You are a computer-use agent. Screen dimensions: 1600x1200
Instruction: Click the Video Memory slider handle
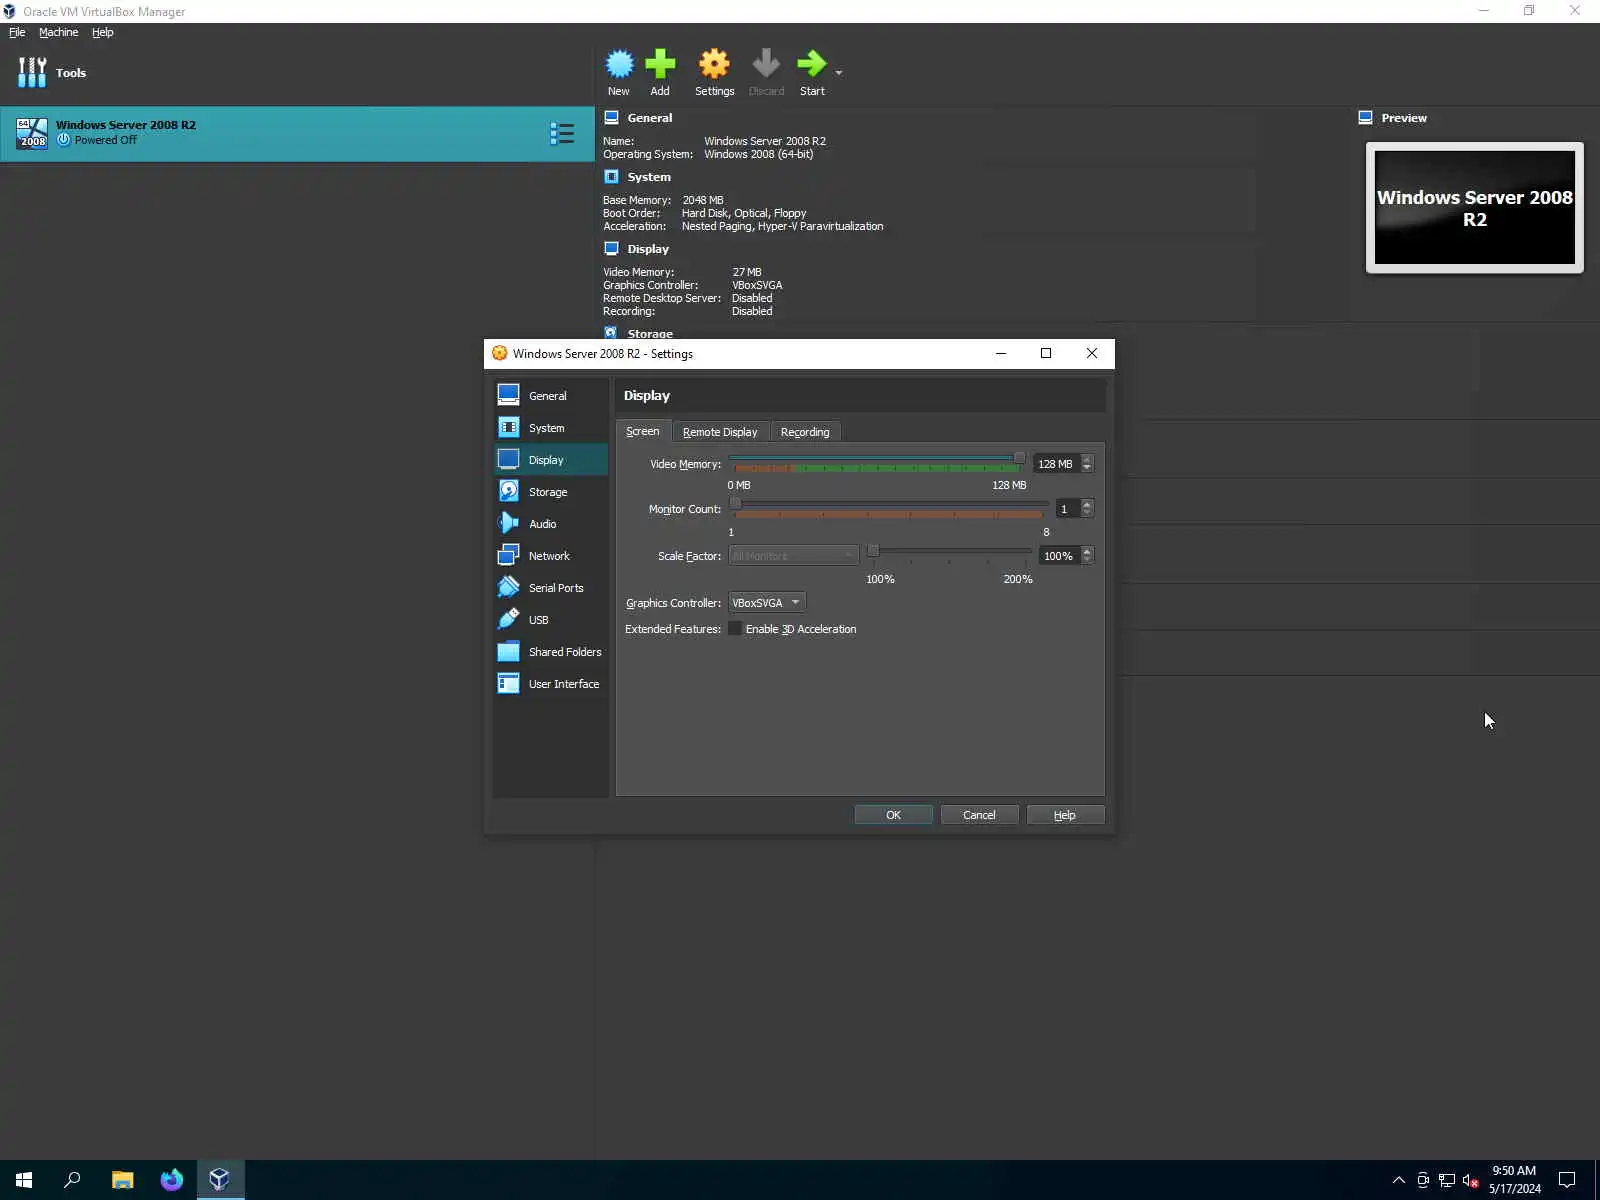click(1019, 458)
